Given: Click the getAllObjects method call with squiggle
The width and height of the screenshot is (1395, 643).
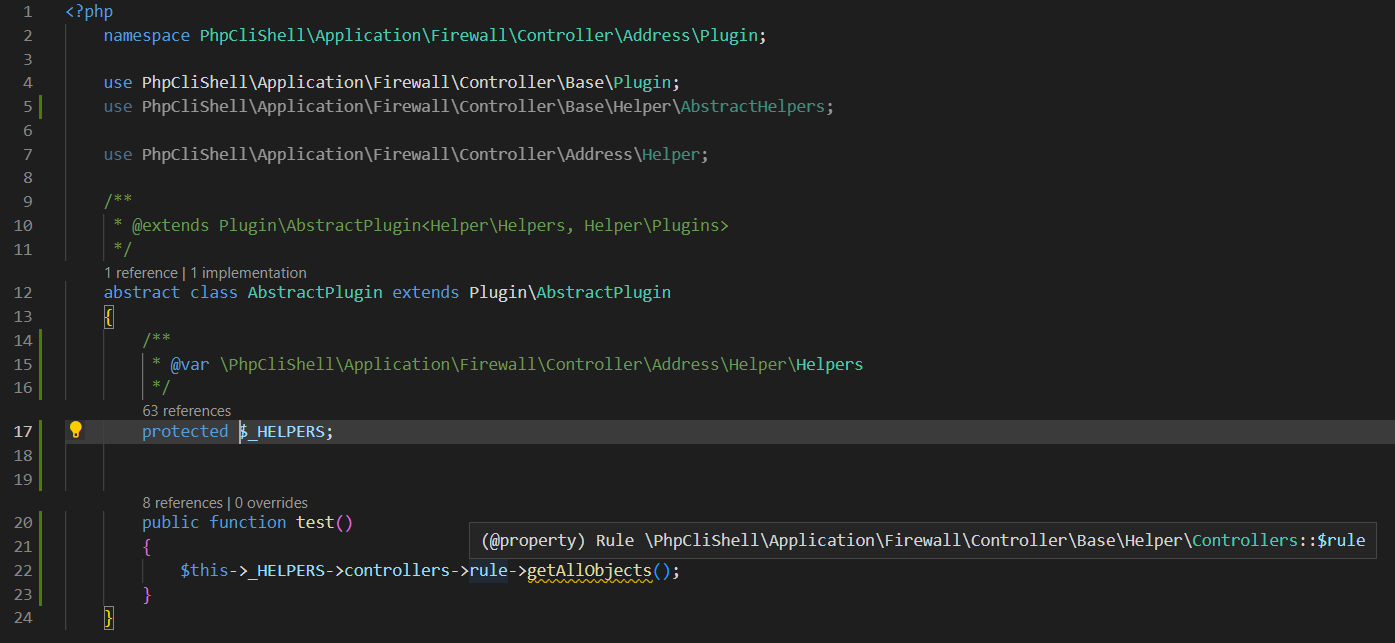Looking at the screenshot, I should (589, 570).
